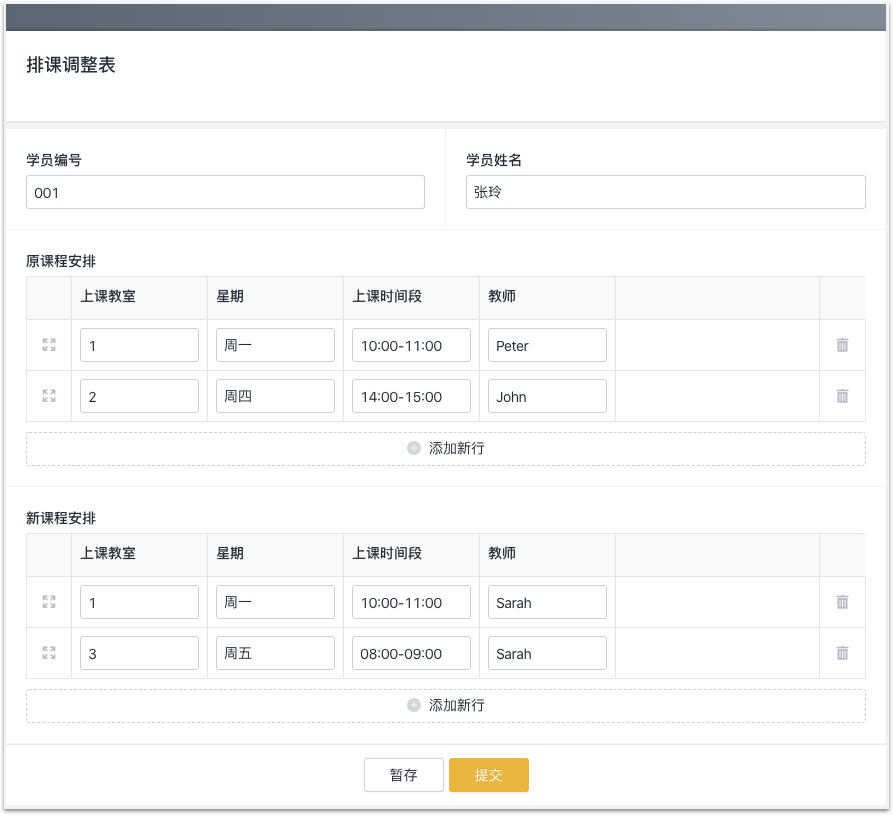
Task: Expand the 周五 row in 新课程安排
Action: 49,653
